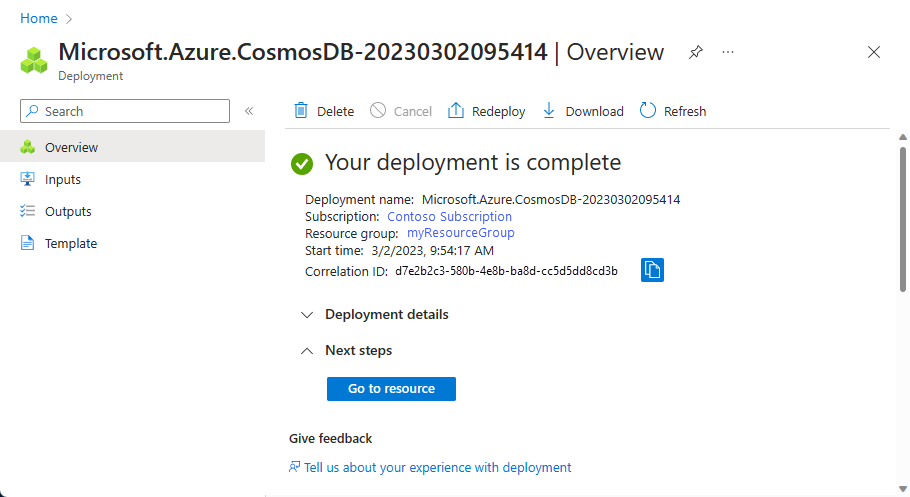Click the Home breadcrumb link
The width and height of the screenshot is (910, 497).
[x=38, y=18]
